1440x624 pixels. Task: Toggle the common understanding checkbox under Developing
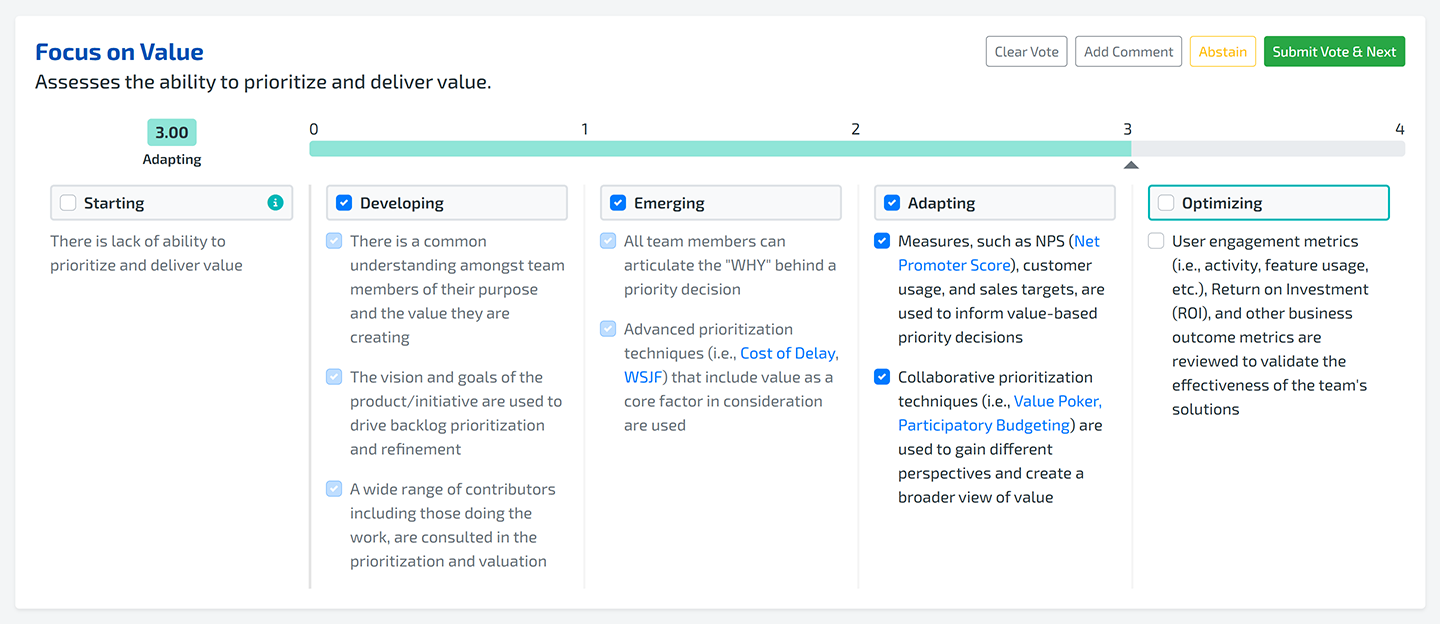(x=334, y=241)
